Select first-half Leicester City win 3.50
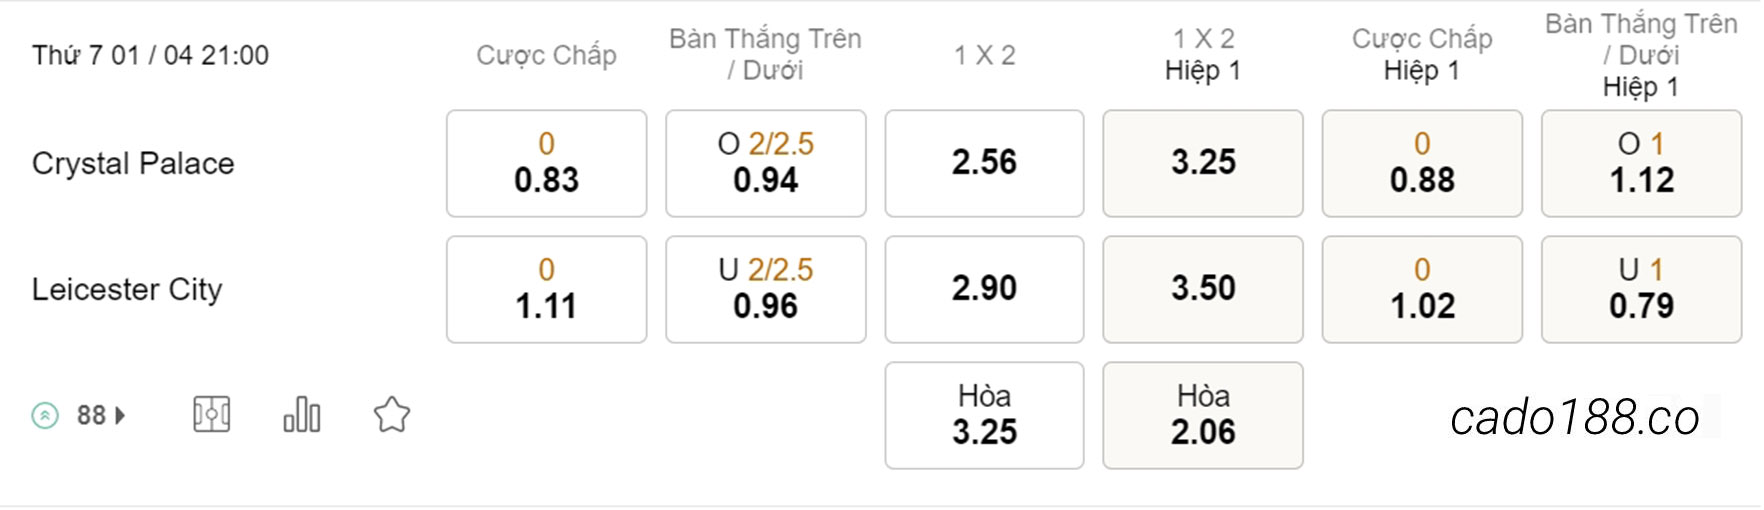Screen dimensions: 1764x510 click(1203, 289)
